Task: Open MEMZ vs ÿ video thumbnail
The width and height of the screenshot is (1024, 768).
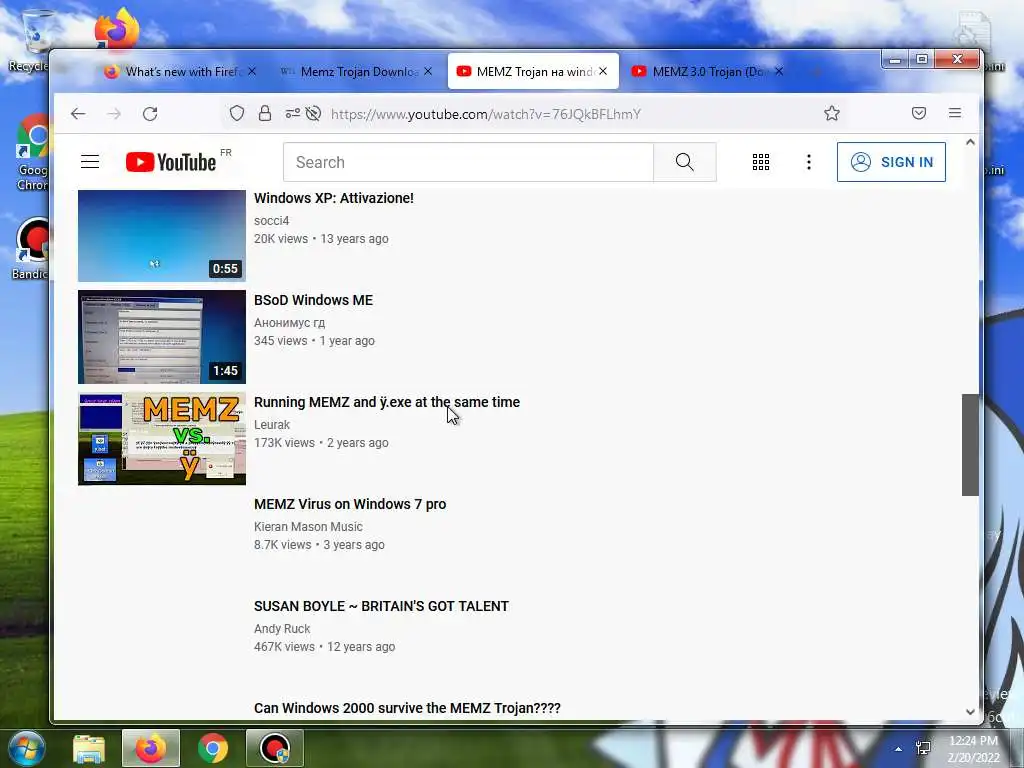Action: click(162, 439)
